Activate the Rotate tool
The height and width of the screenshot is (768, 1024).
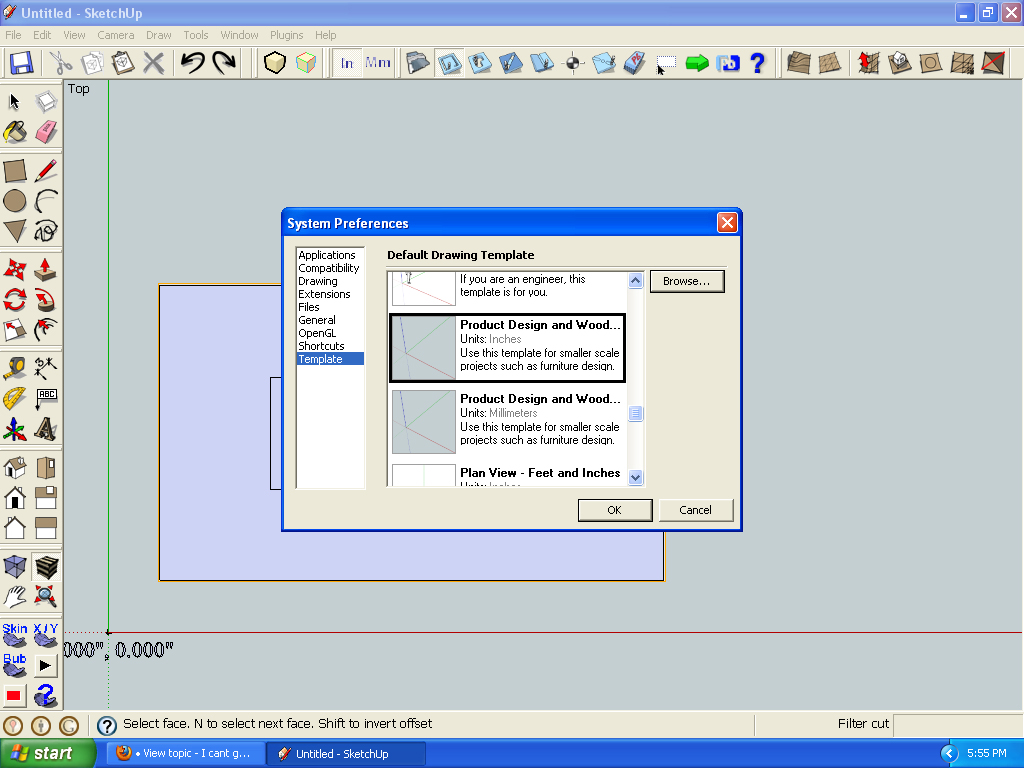pos(15,299)
